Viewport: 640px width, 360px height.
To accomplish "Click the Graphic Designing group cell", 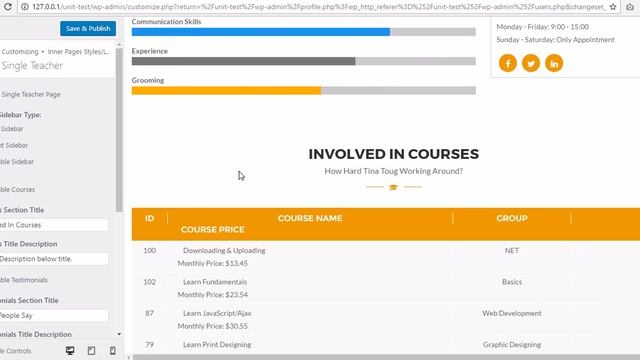I will point(512,345).
